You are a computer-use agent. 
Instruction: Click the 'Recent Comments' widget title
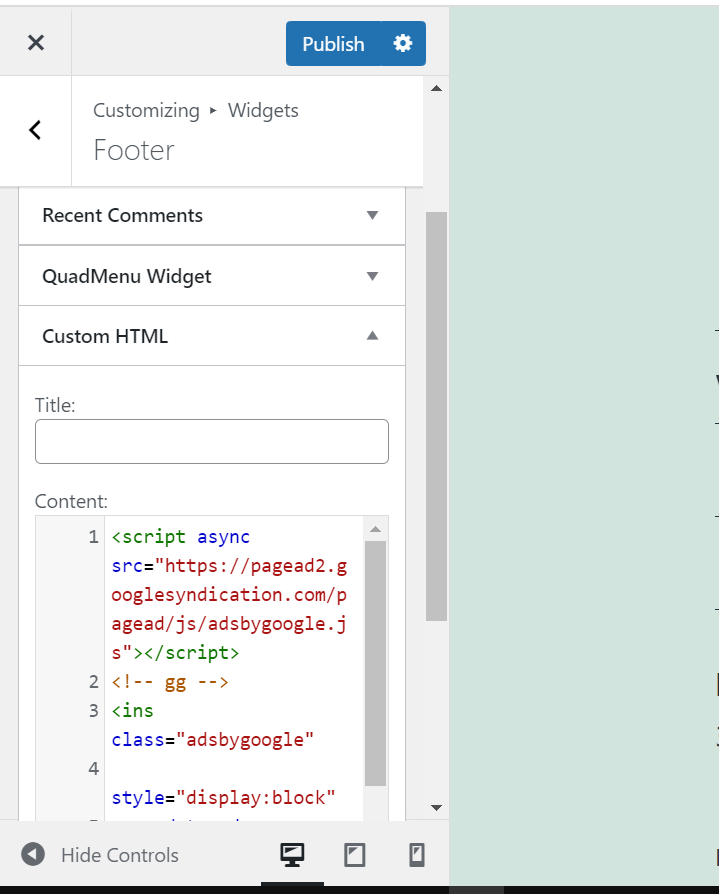[x=123, y=216]
